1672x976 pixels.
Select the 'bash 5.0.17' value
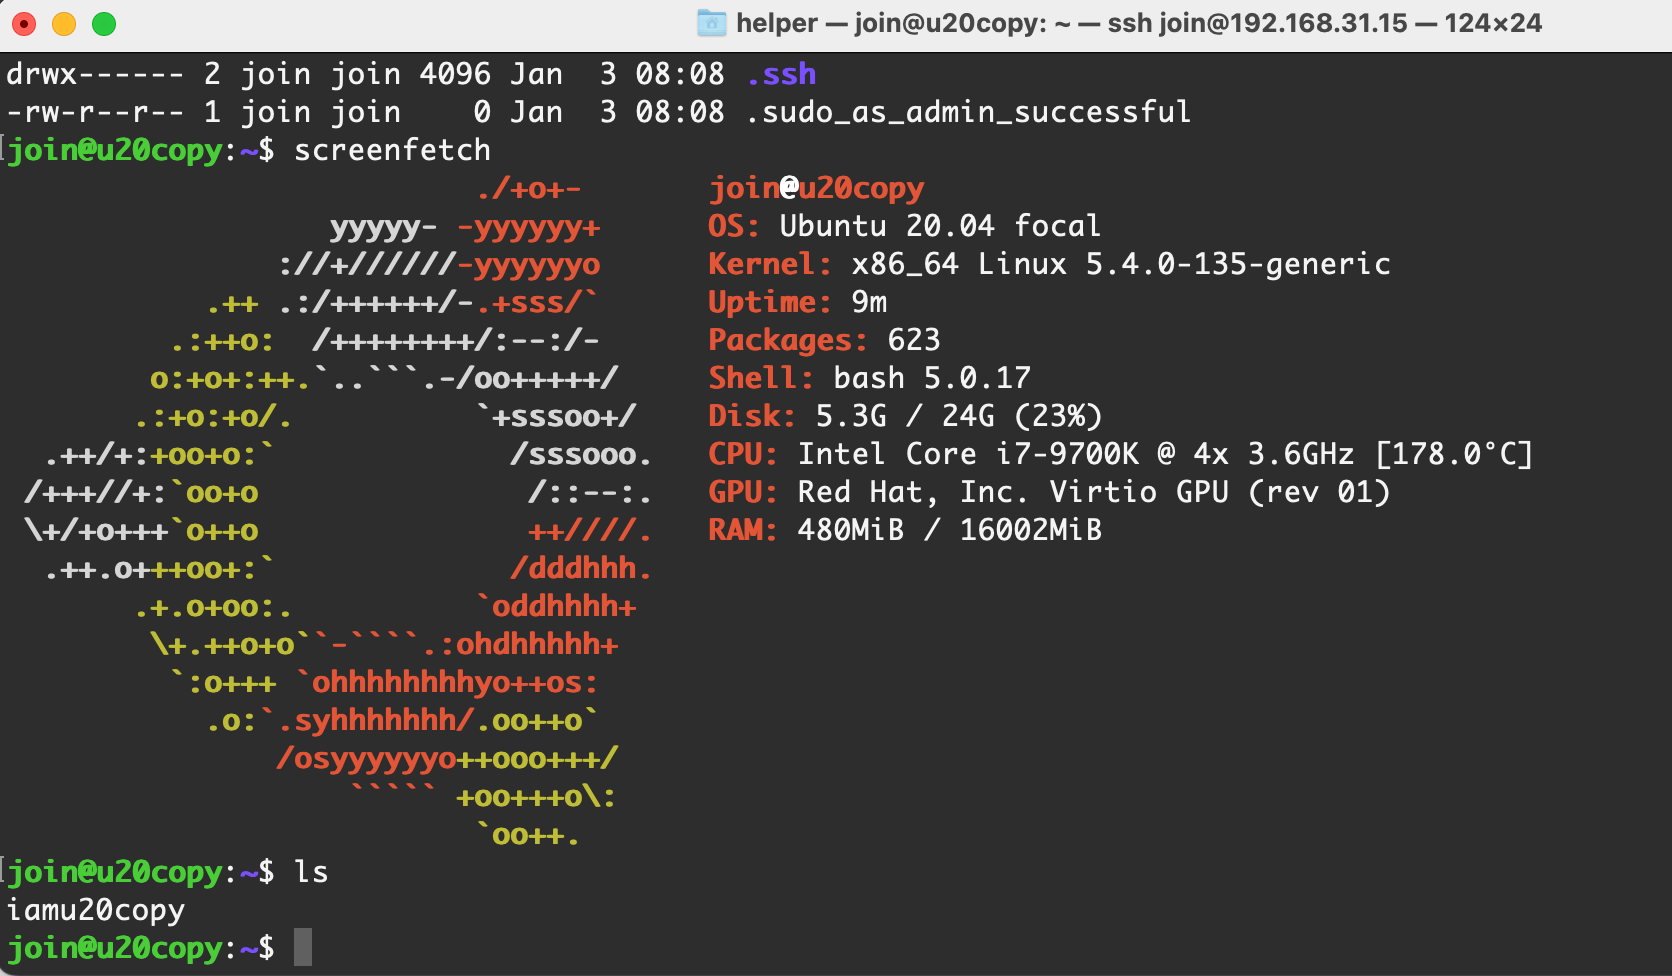[932, 378]
